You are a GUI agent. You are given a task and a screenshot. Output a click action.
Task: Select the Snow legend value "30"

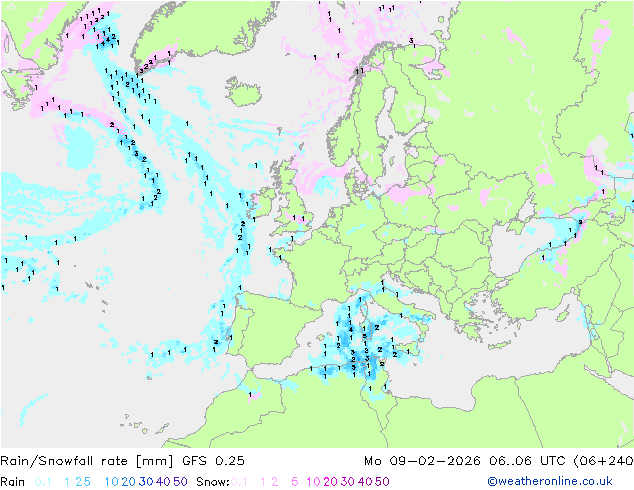tap(348, 482)
